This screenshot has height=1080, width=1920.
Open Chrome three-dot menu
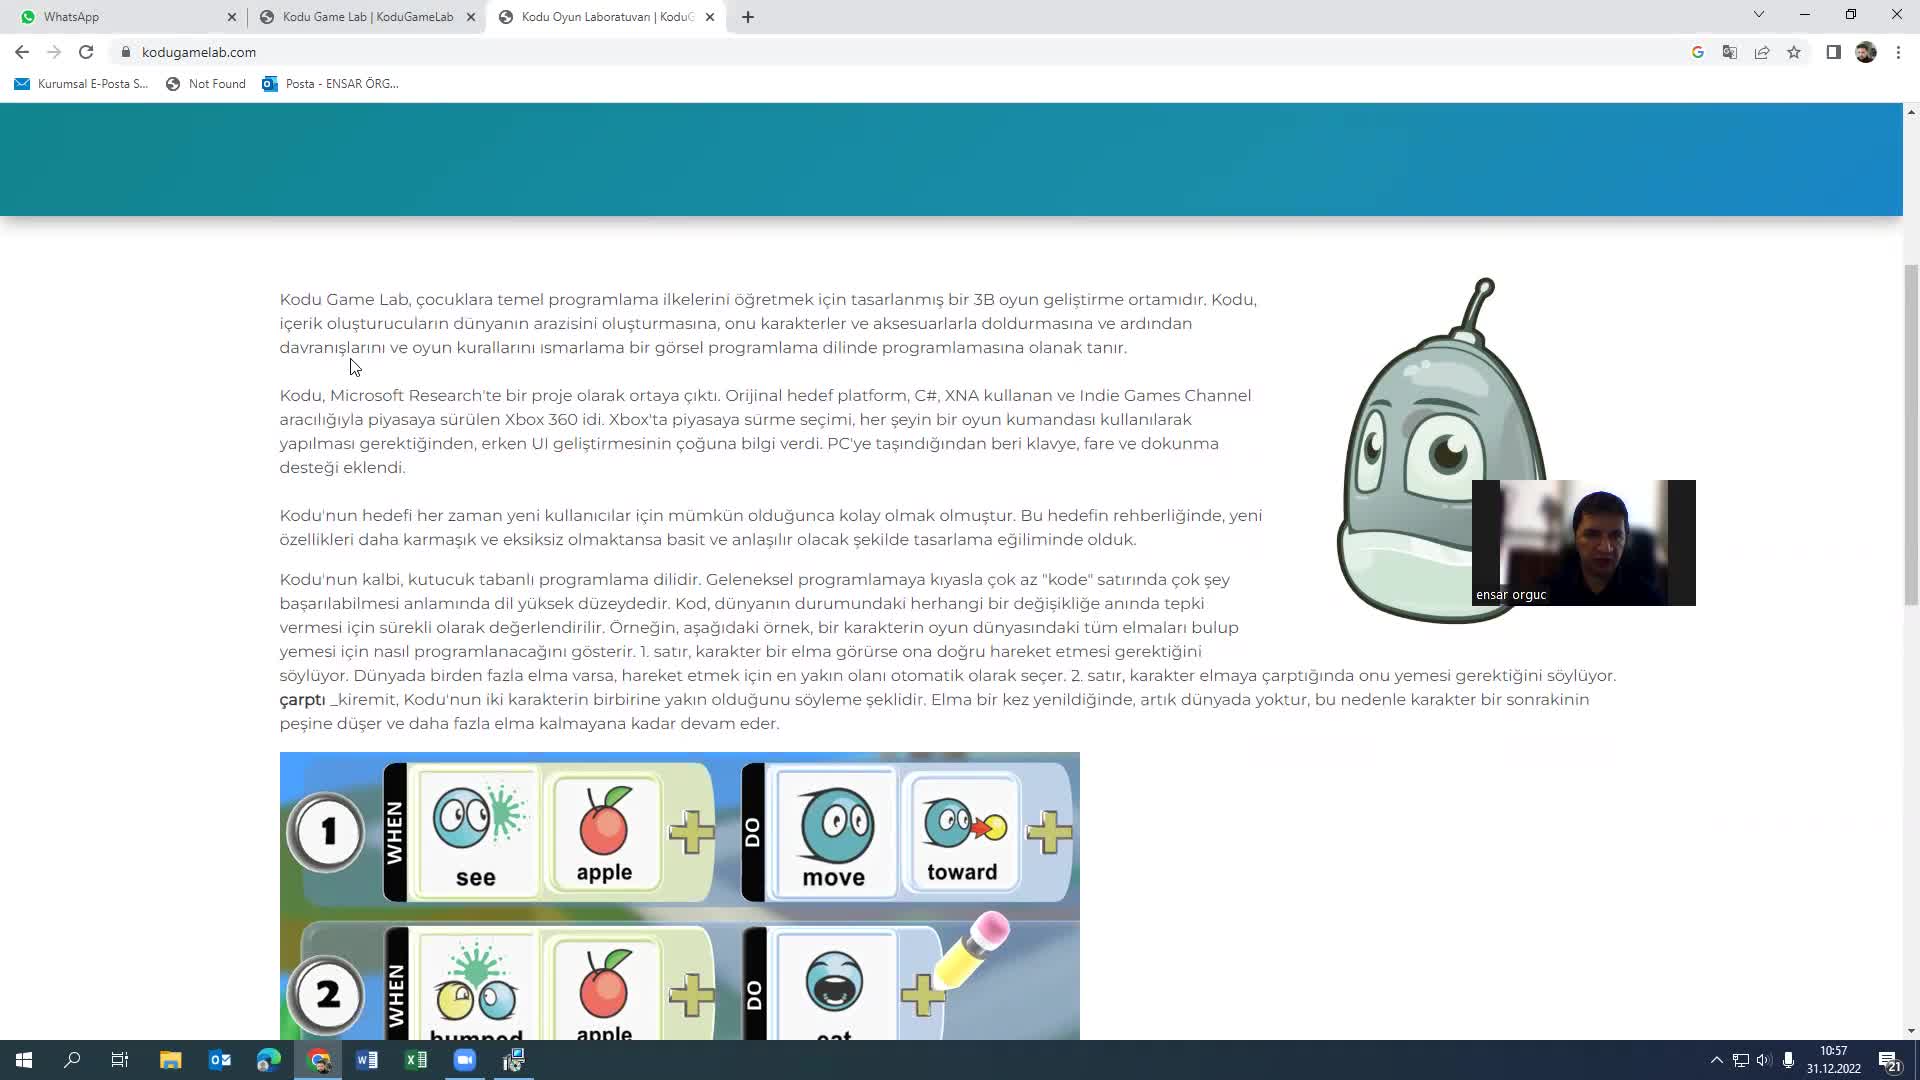coord(1898,52)
